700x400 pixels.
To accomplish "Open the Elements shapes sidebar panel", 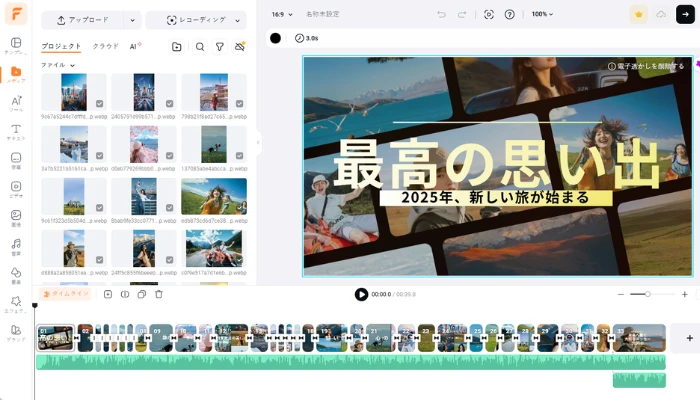I will click(16, 275).
